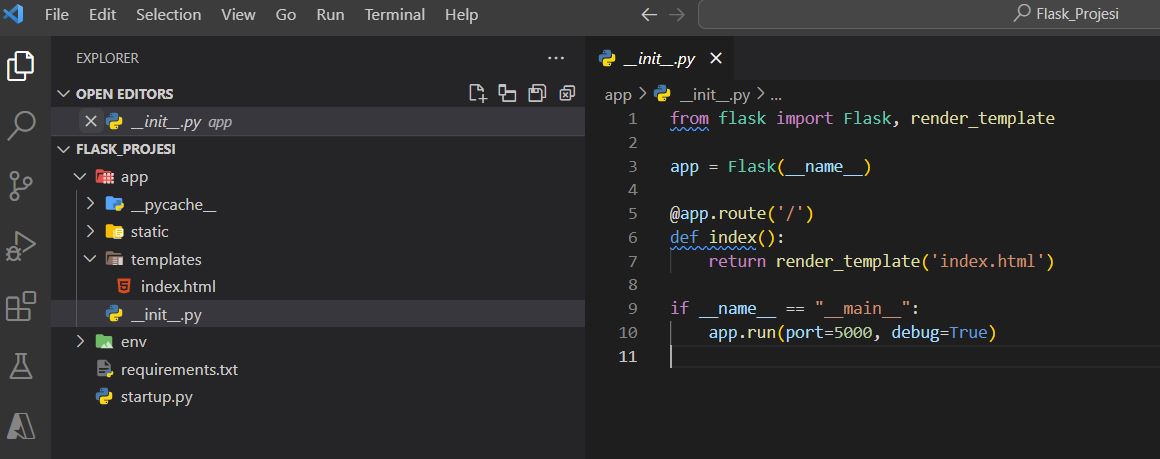Click Save All icon in Open Editors

pos(537,94)
